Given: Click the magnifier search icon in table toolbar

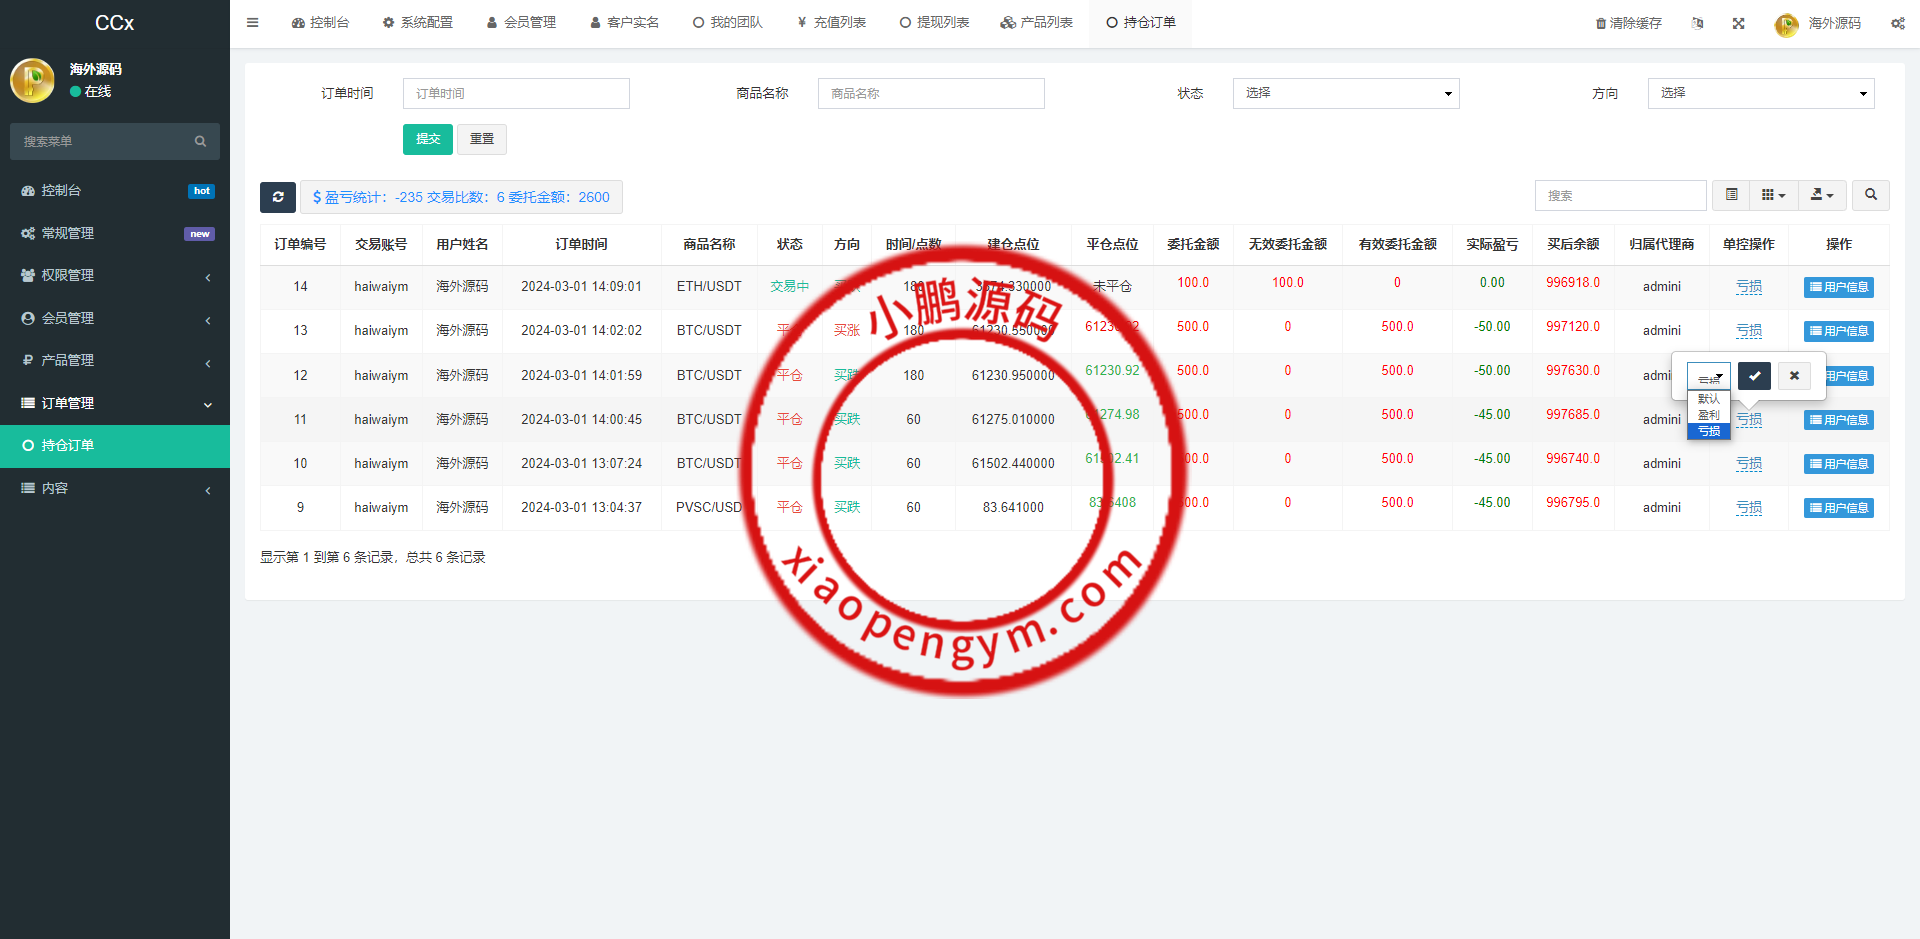Looking at the screenshot, I should (1870, 195).
